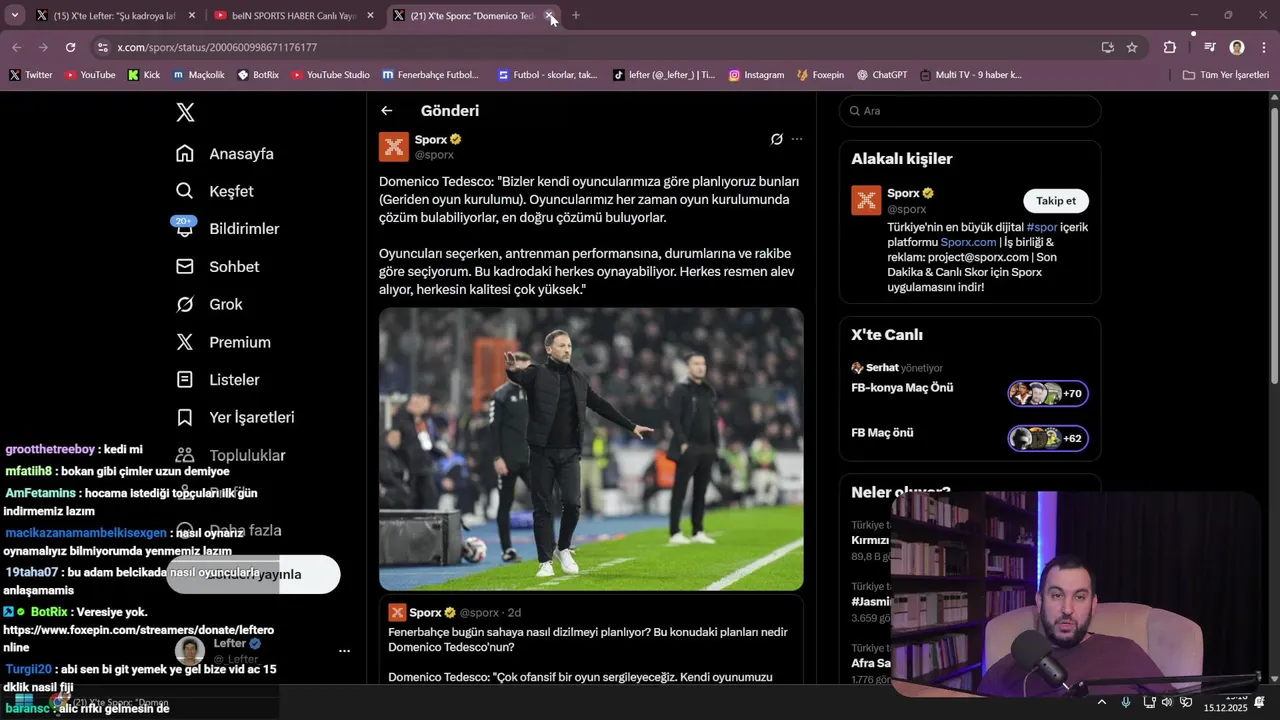The image size is (1280, 720).
Task: Open the X logo home link
Action: [x=185, y=112]
